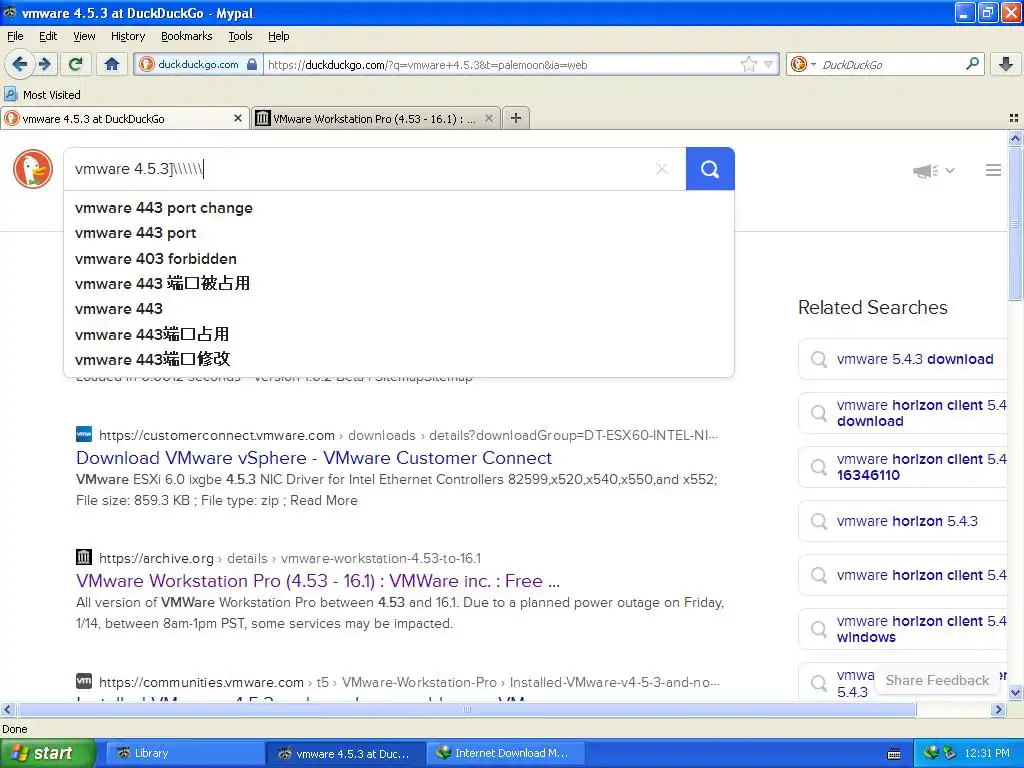Click the Forward navigation arrow
The height and width of the screenshot is (768, 1024).
click(x=45, y=64)
